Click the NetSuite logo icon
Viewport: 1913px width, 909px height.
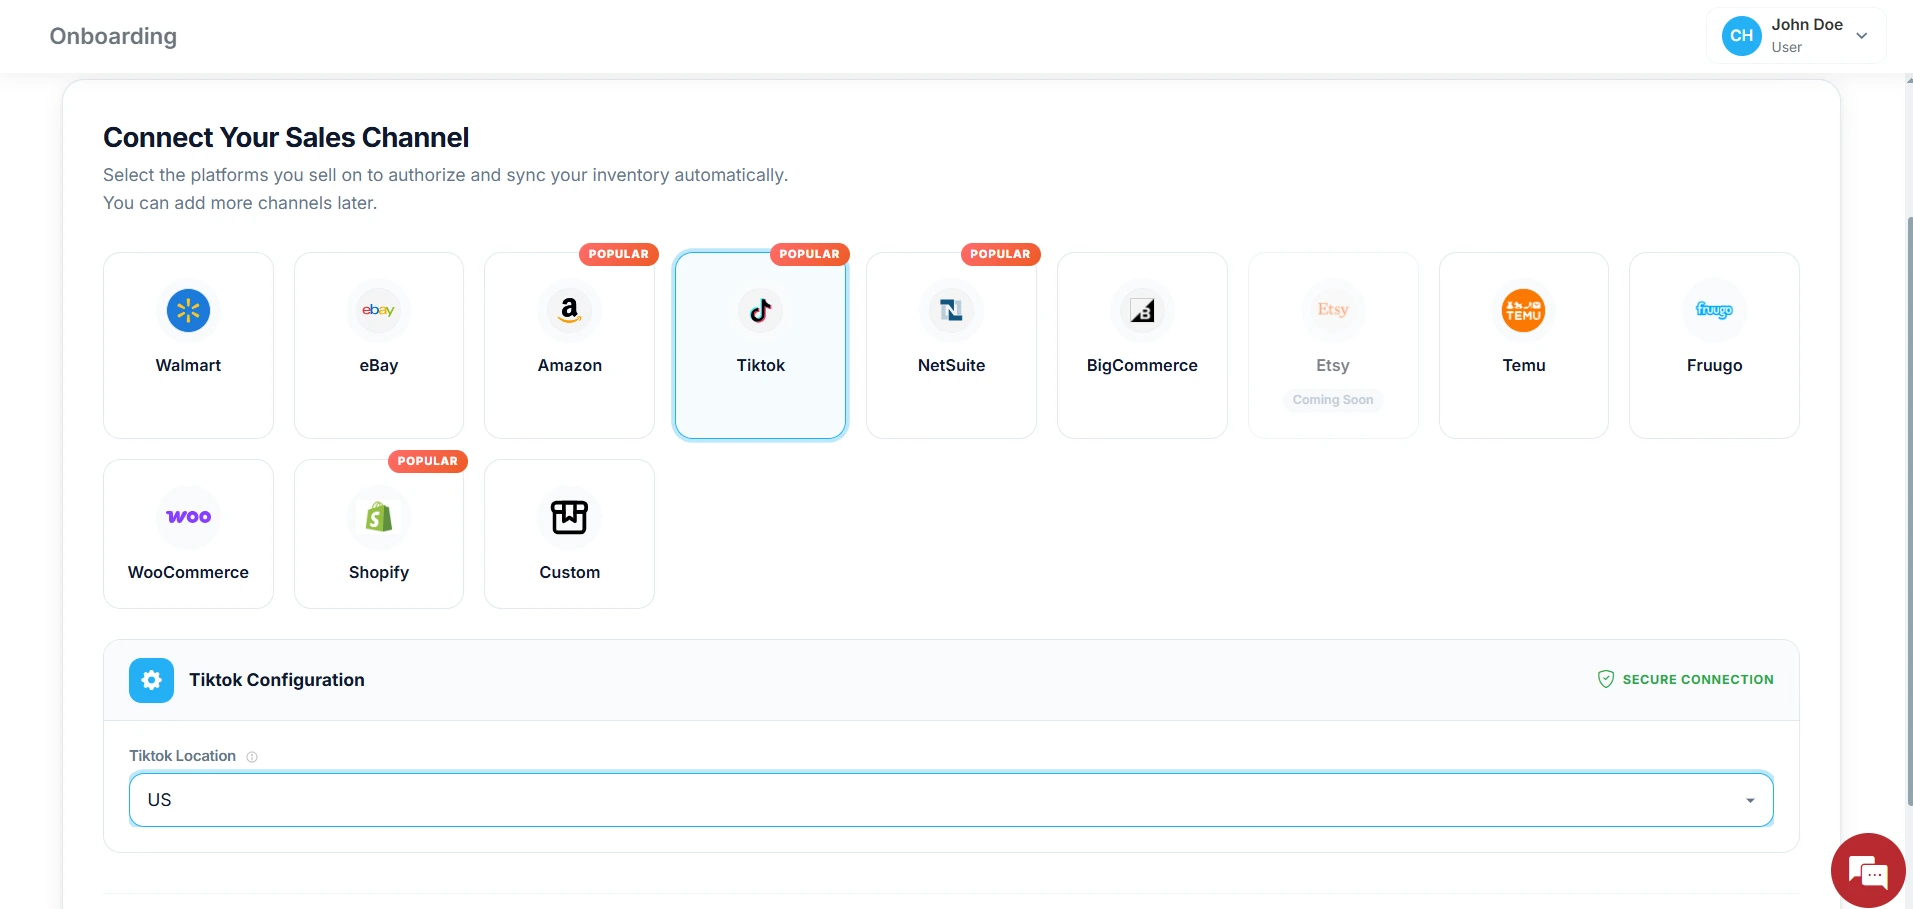pos(951,310)
